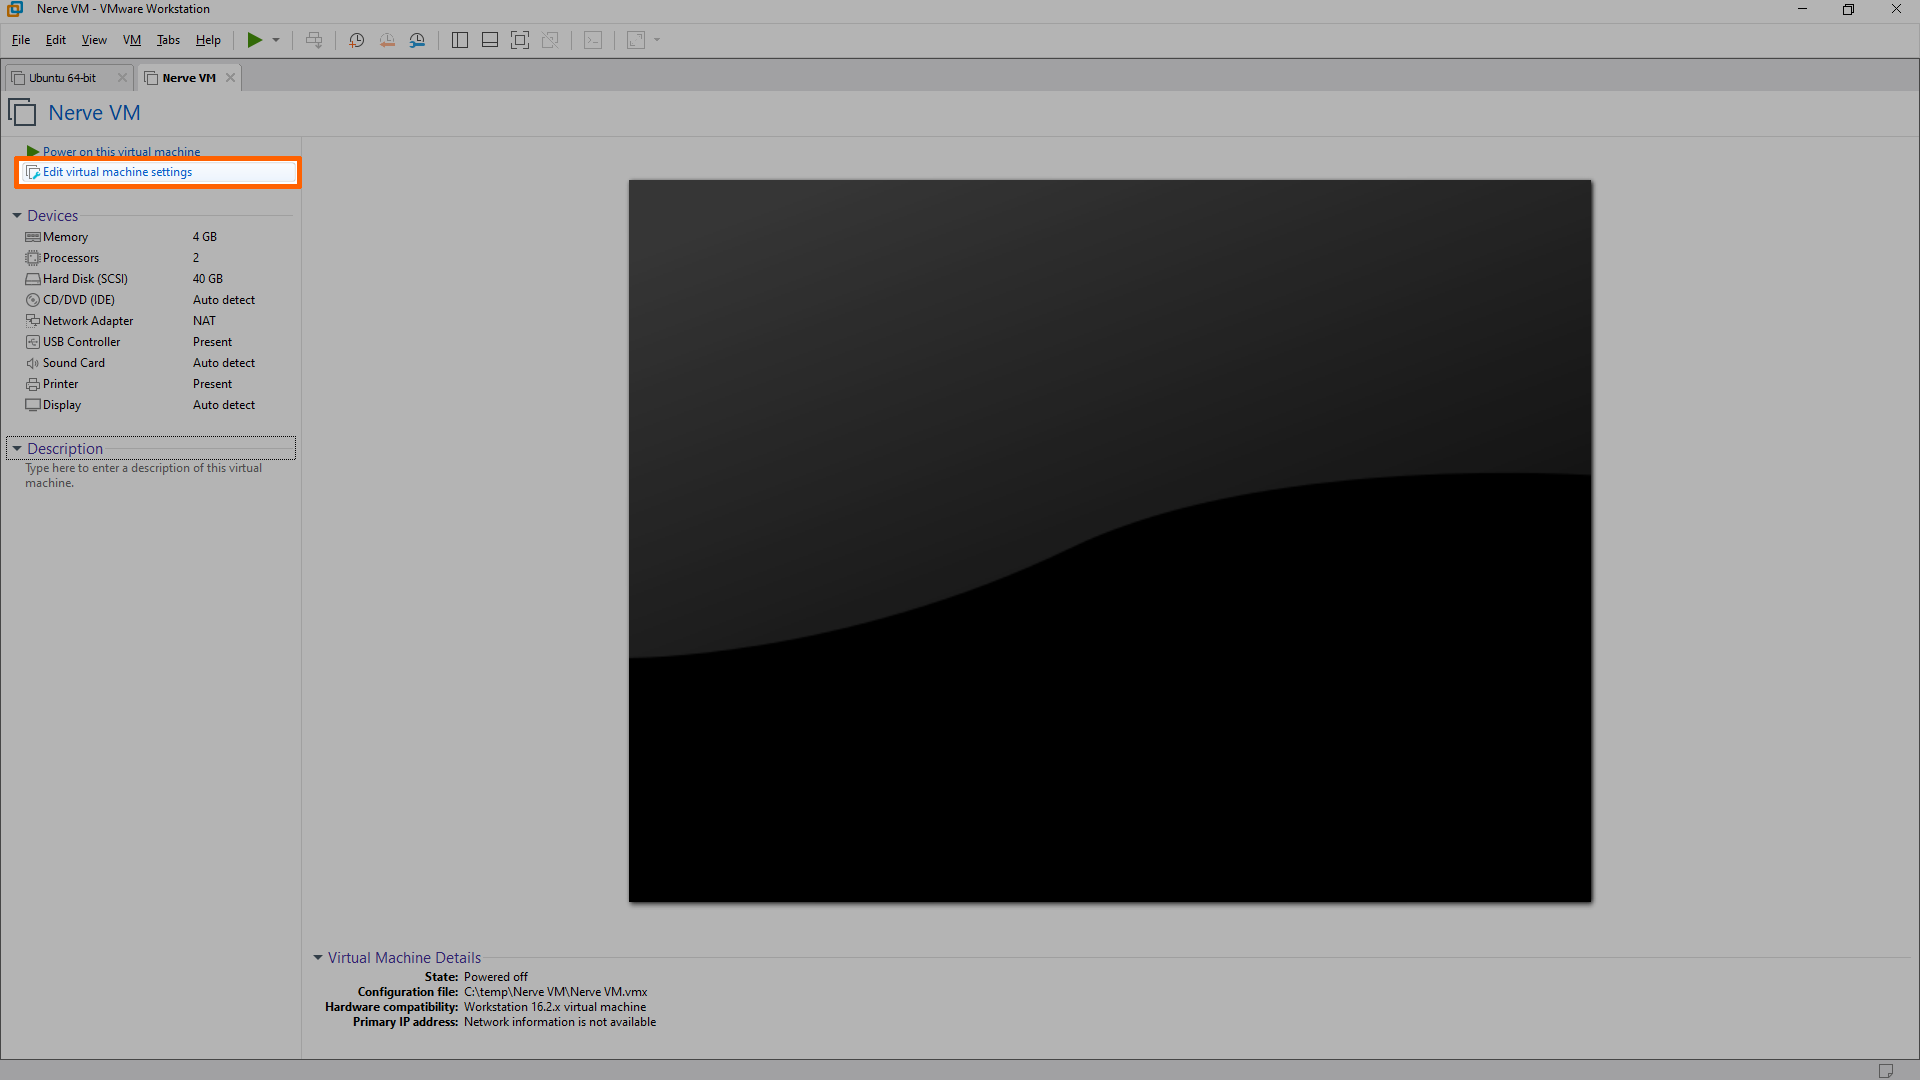Click Edit virtual machine settings
1920x1080 pixels.
(117, 172)
